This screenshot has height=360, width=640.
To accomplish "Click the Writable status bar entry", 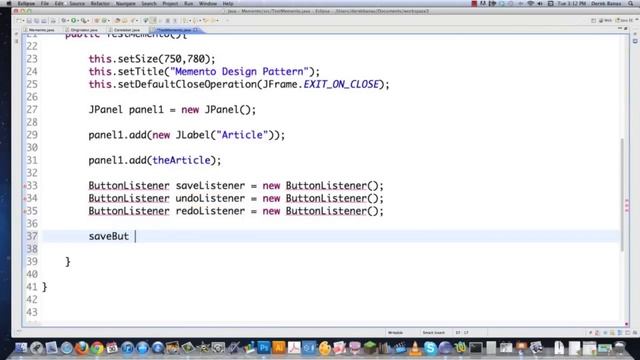I will pyautogui.click(x=395, y=333).
